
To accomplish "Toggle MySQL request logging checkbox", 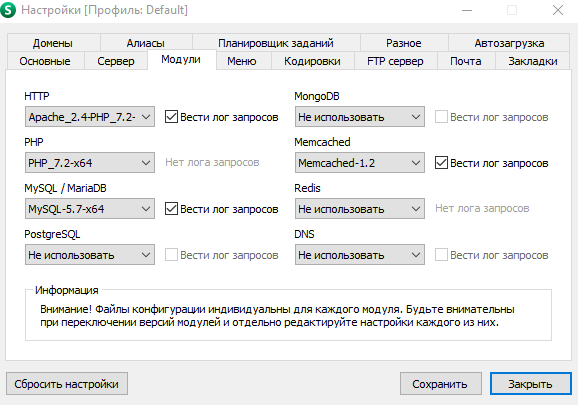I will 171,209.
